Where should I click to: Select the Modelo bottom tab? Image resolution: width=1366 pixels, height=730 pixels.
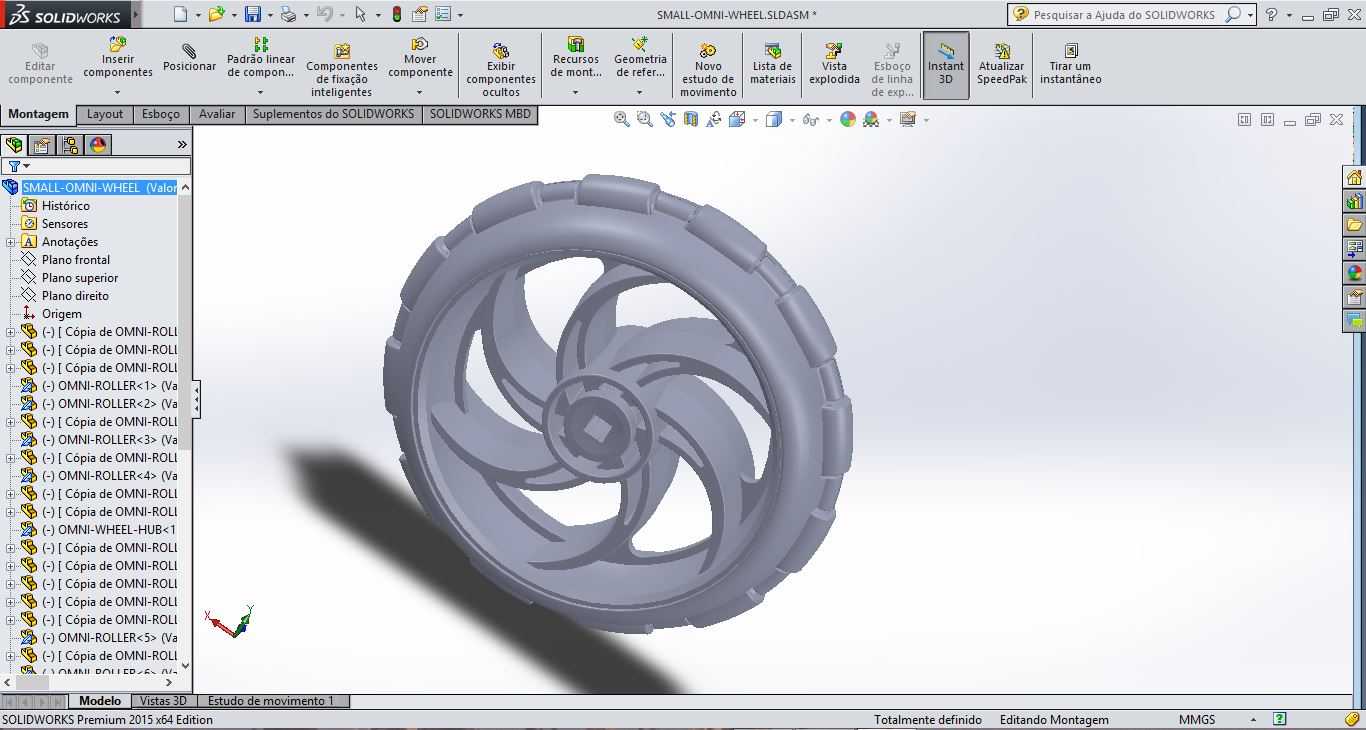[100, 701]
